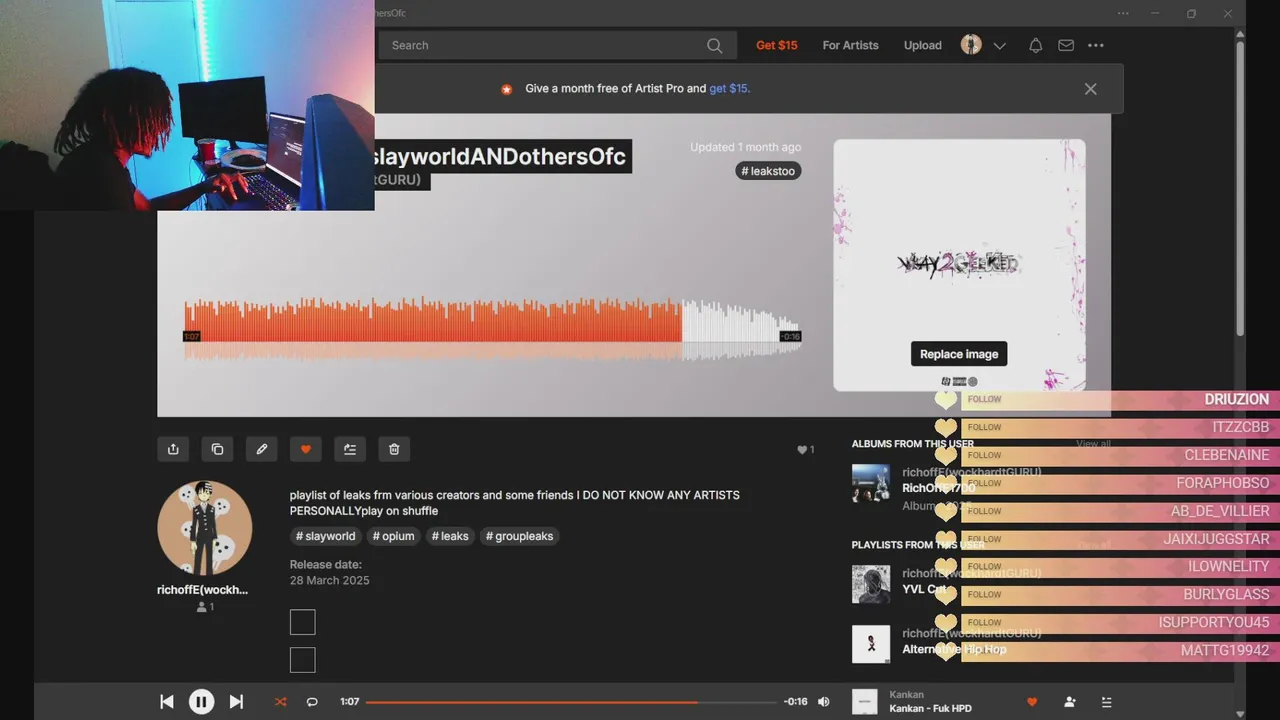The height and width of the screenshot is (720, 1280).
Task: Mute with the volume speaker icon
Action: click(824, 702)
